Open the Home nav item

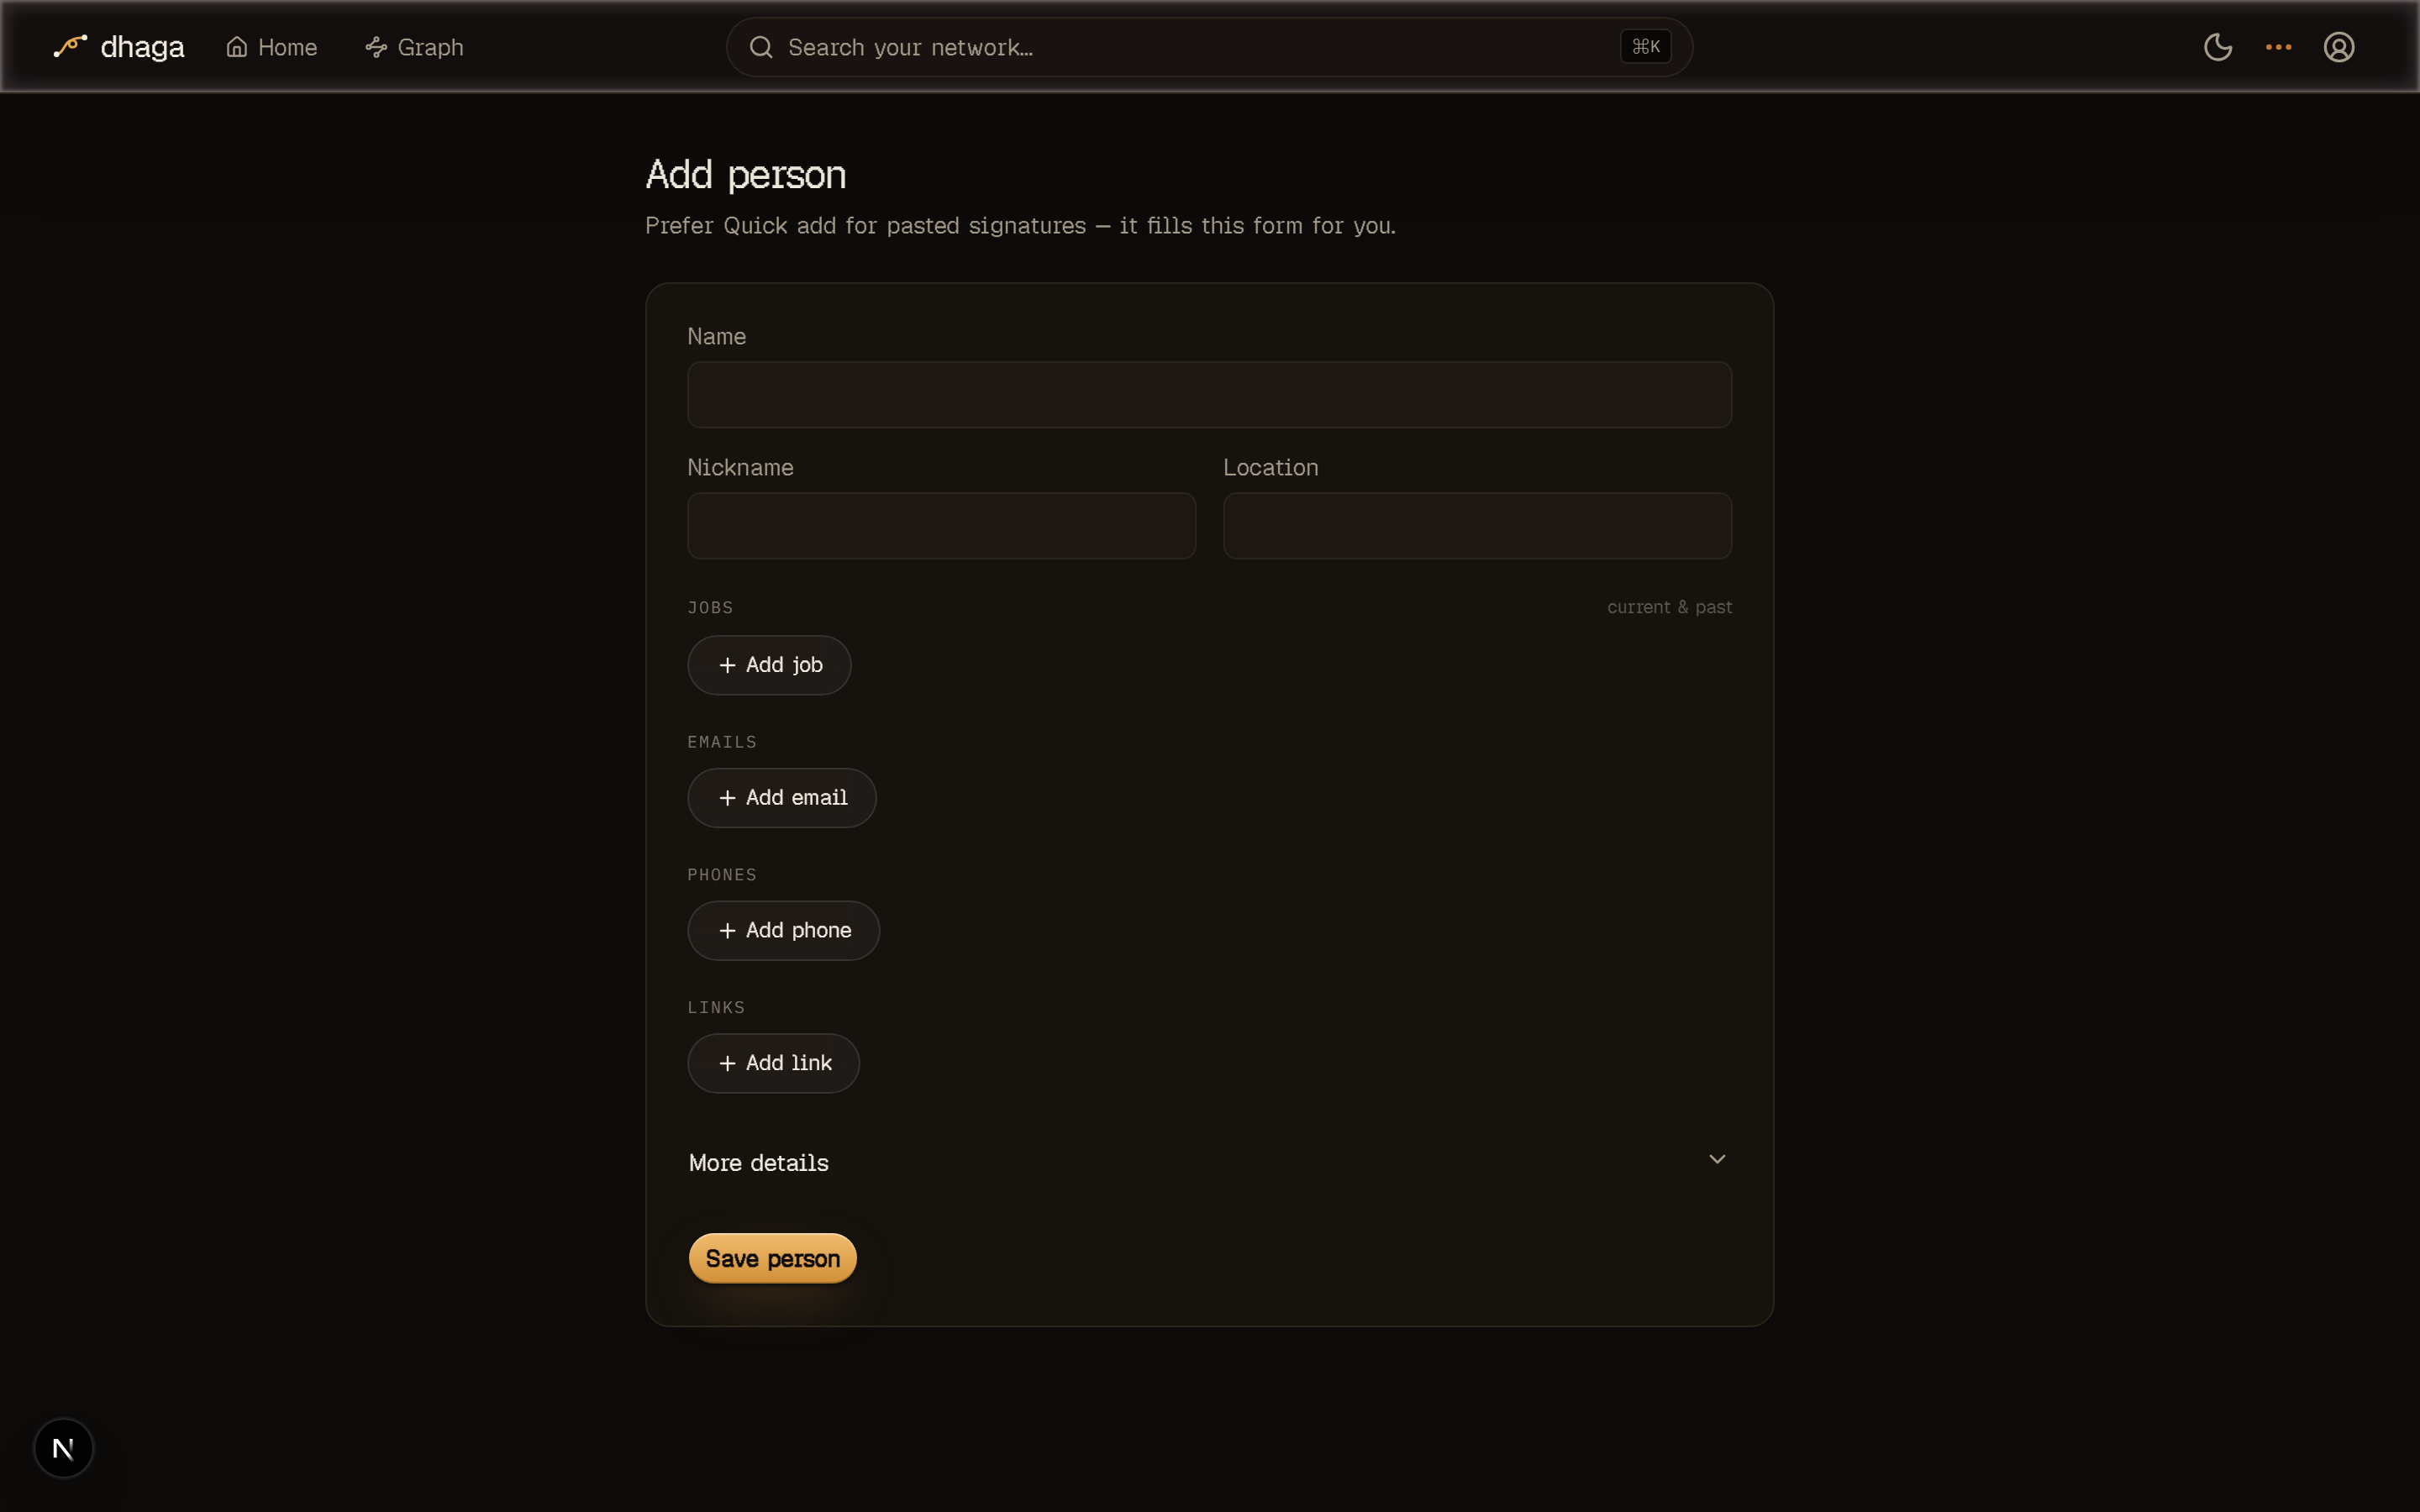pyautogui.click(x=271, y=47)
